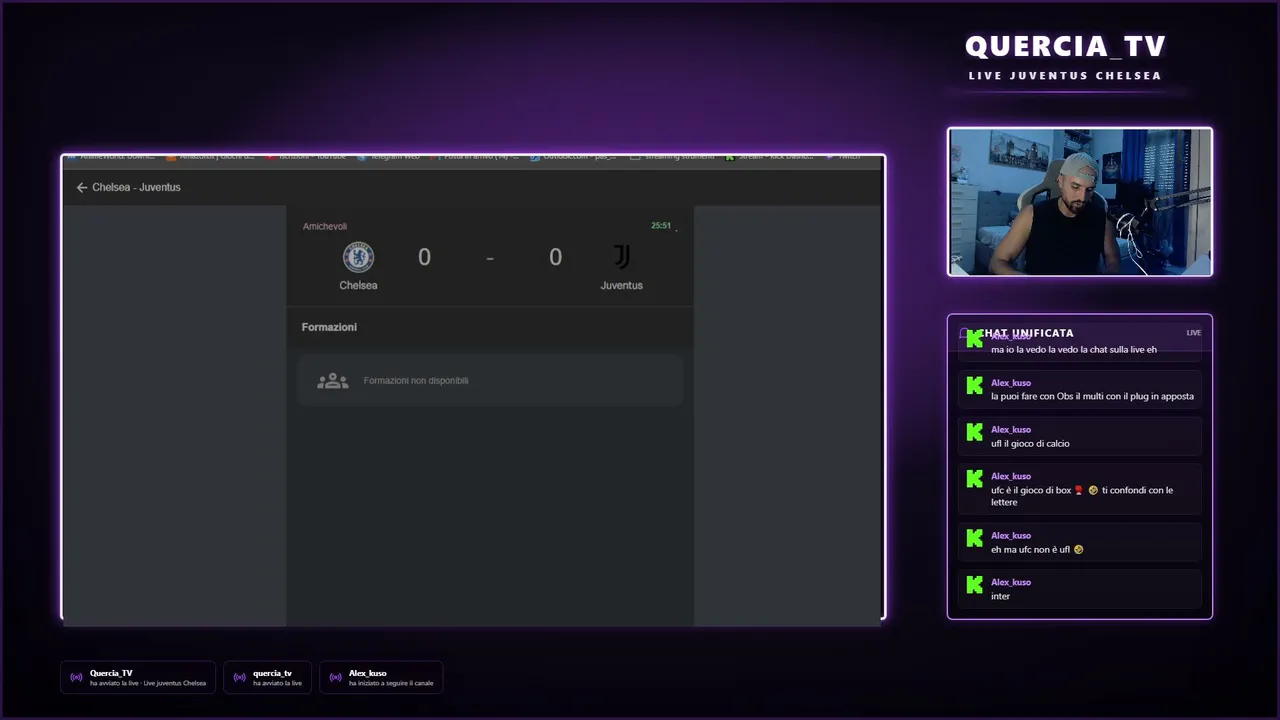
Task: Click the 'Chelsea - Juventus' page title
Action: 136,187
